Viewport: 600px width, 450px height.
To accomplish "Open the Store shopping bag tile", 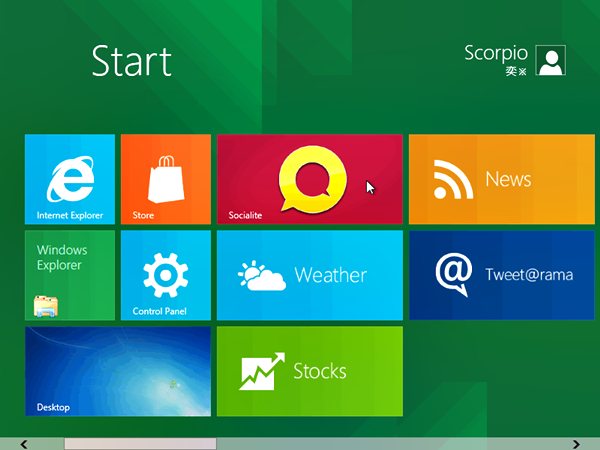I will (166, 179).
